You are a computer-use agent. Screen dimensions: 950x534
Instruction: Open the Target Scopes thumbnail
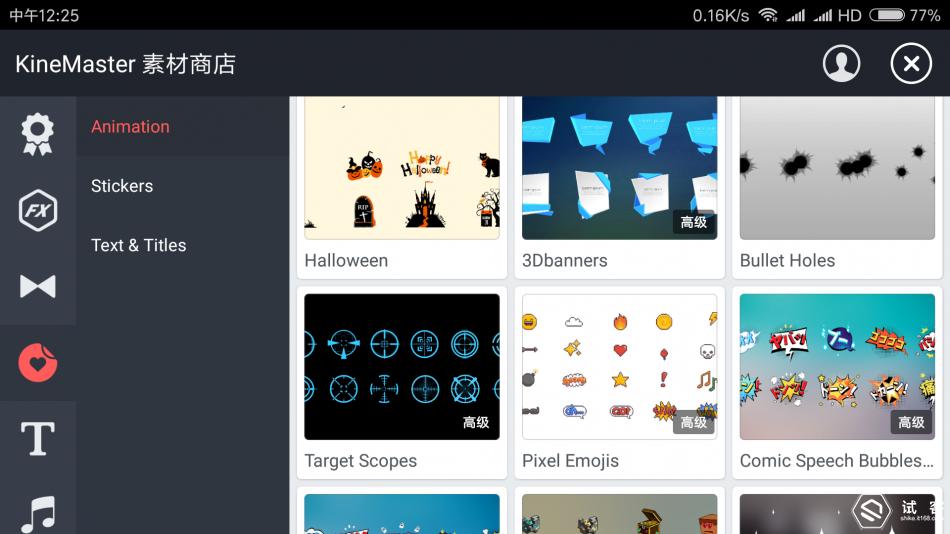point(402,367)
